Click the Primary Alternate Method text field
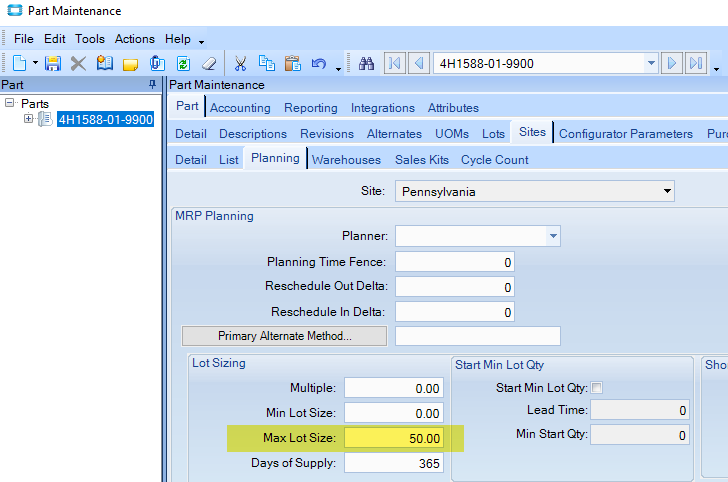Viewport: 728px width, 482px height. click(478, 336)
